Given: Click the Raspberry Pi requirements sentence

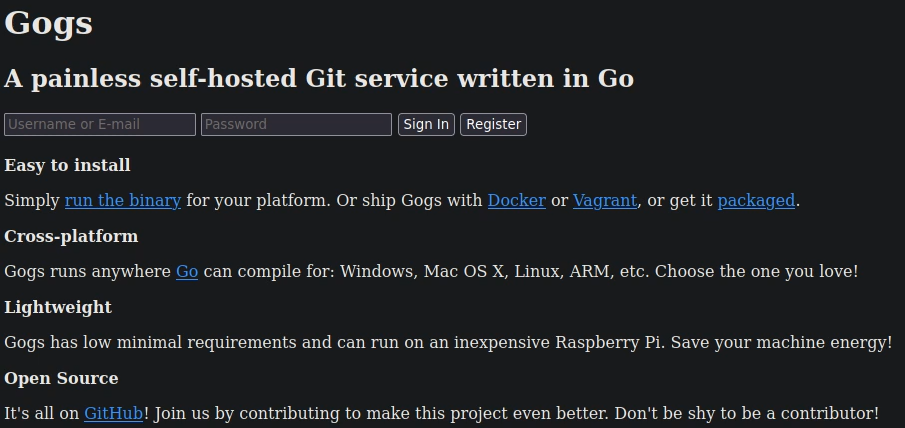Looking at the screenshot, I should [448, 342].
